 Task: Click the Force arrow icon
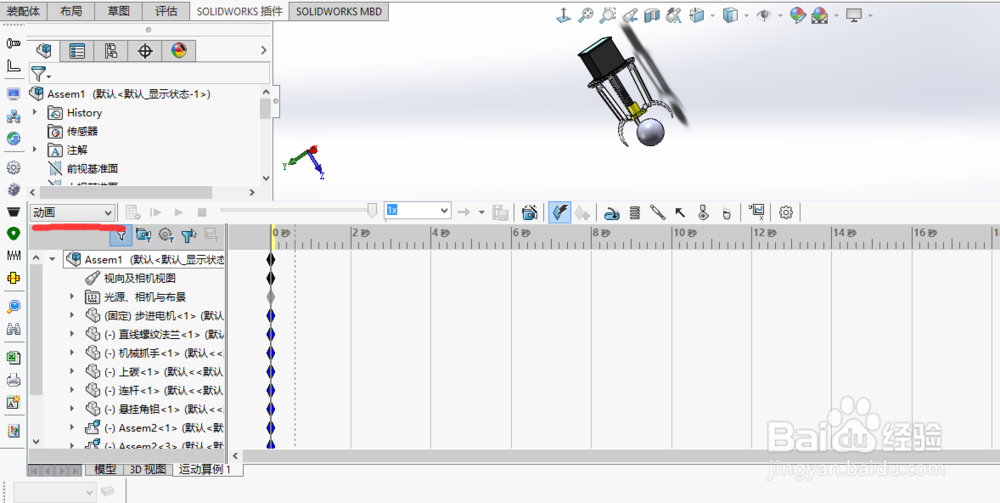680,213
